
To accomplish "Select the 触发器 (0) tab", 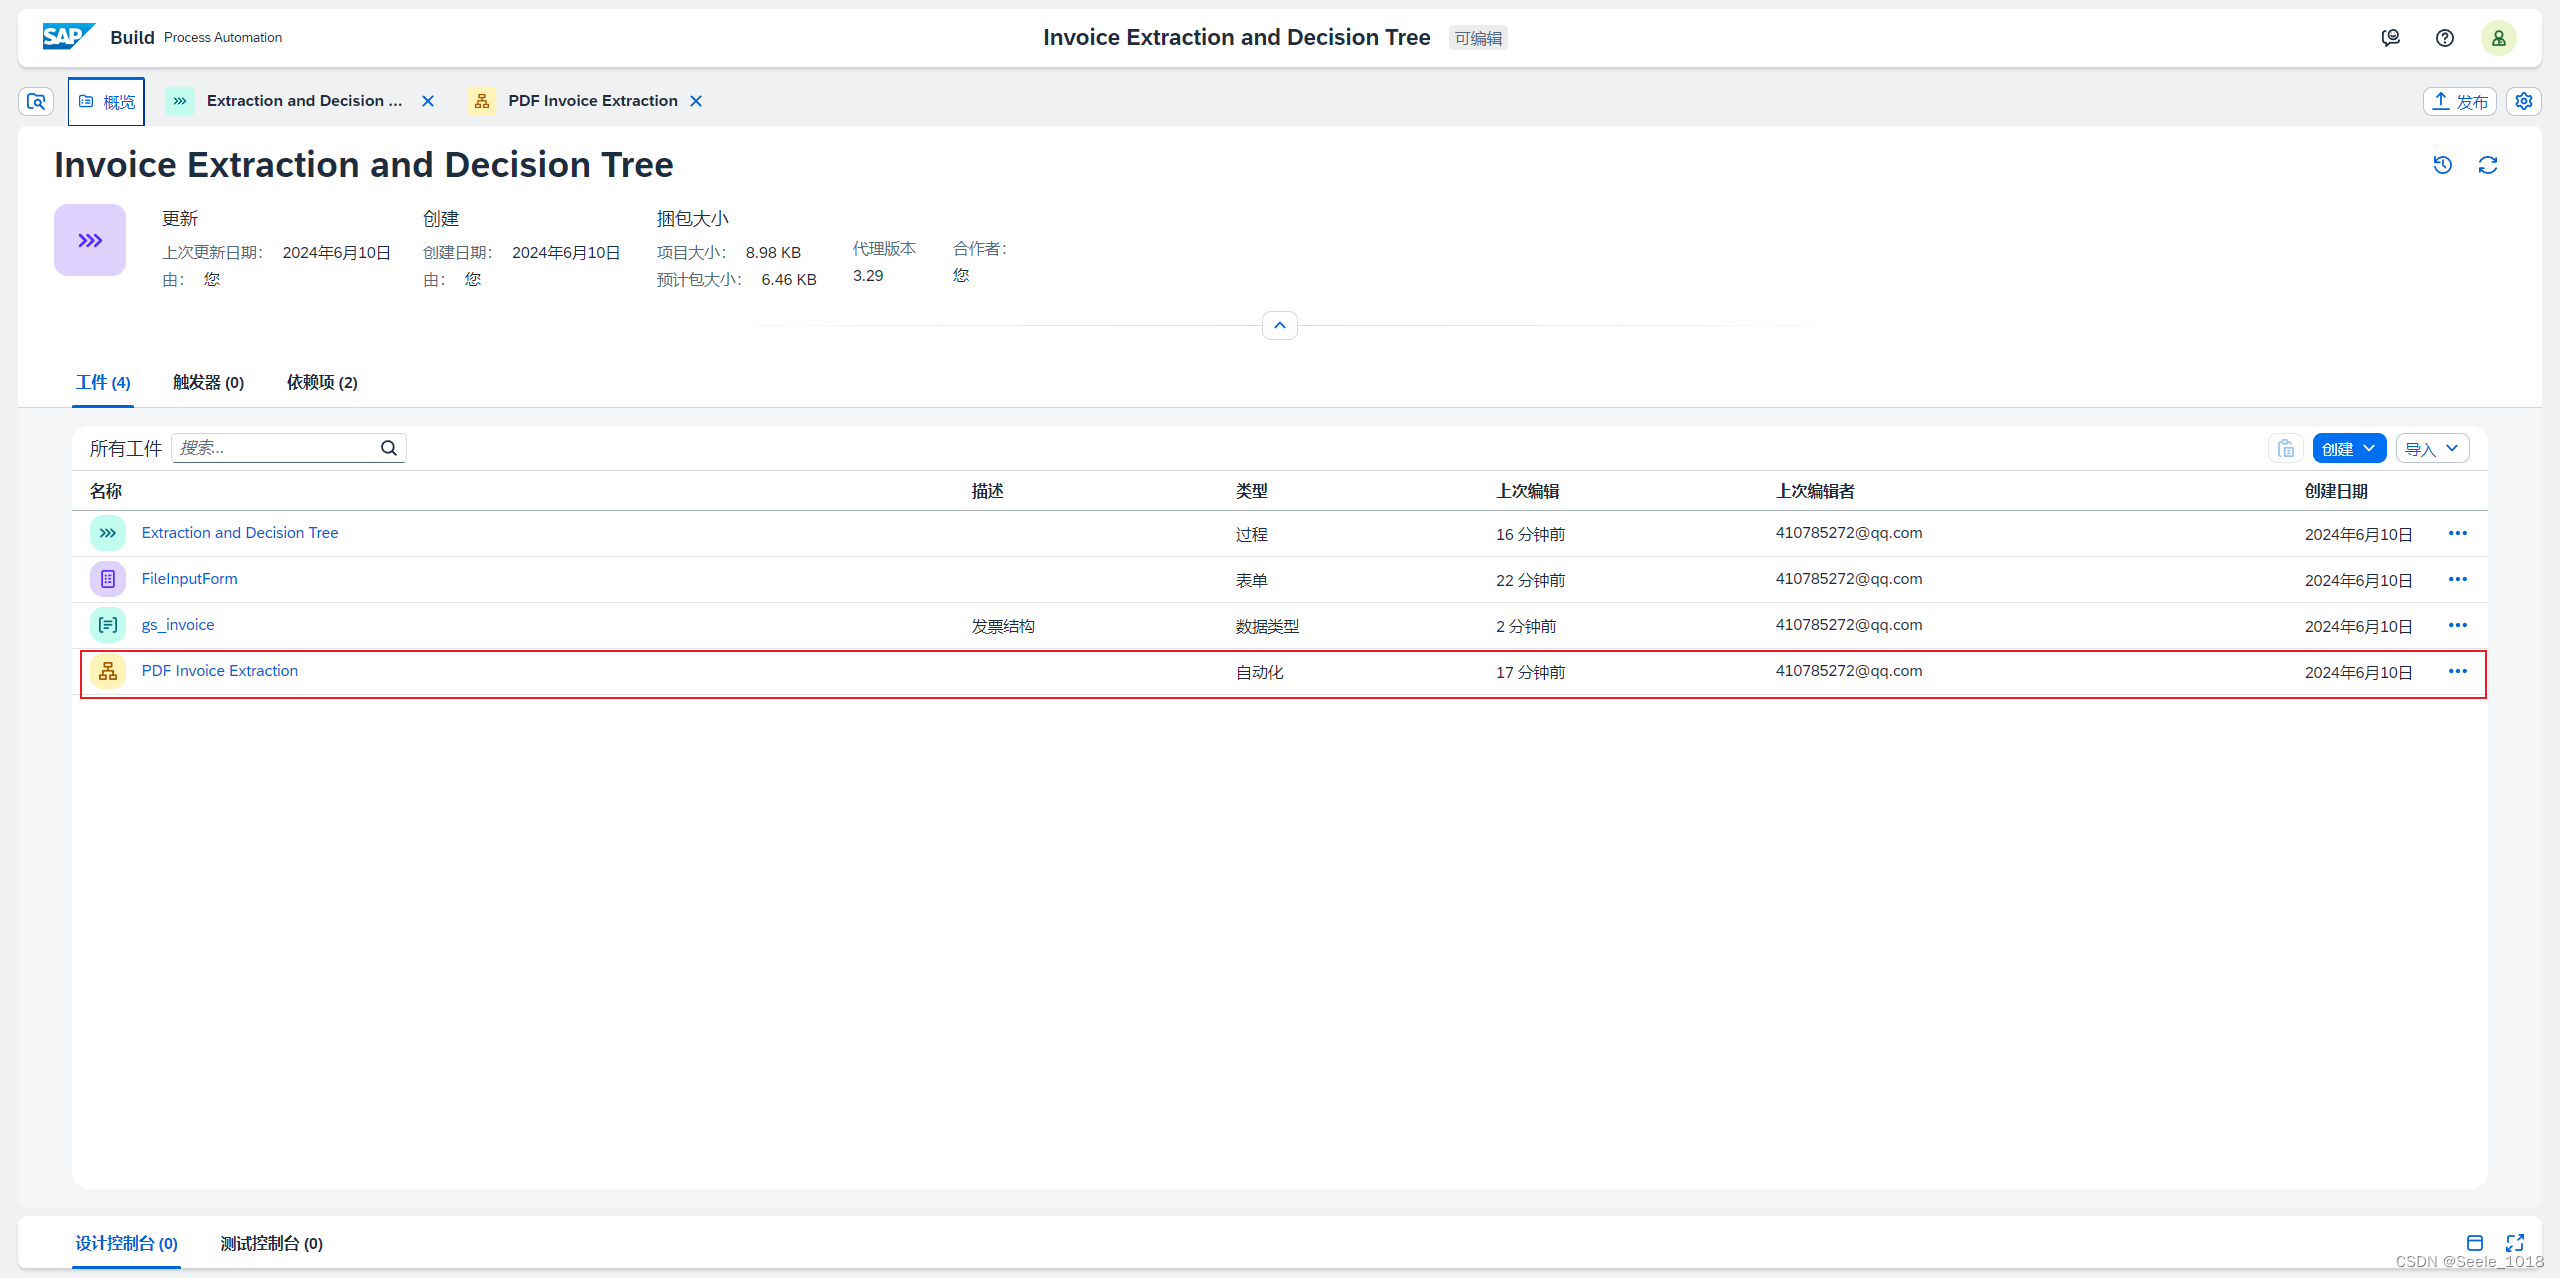I will click(x=208, y=382).
